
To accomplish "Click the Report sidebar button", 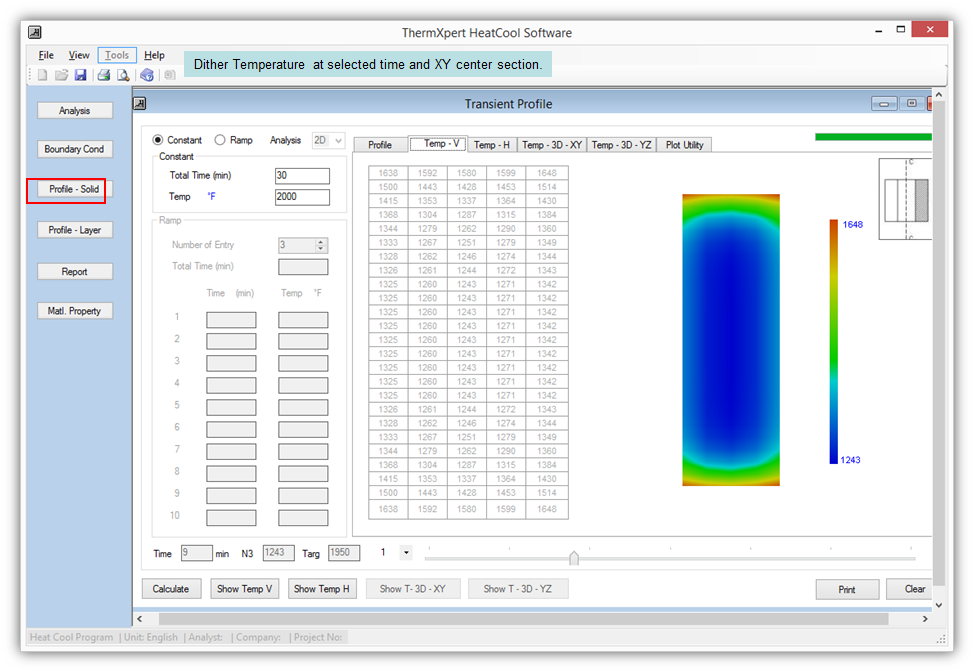I will 75,271.
